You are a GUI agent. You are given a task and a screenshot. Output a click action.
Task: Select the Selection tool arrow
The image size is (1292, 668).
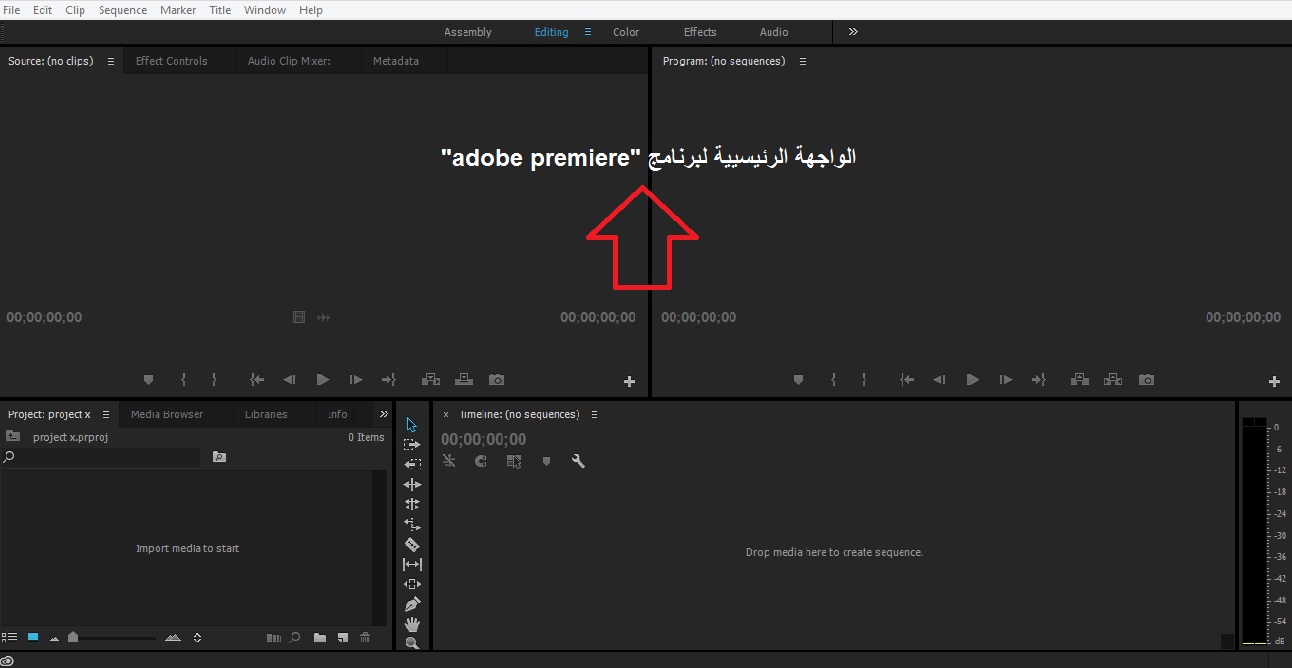(x=412, y=425)
